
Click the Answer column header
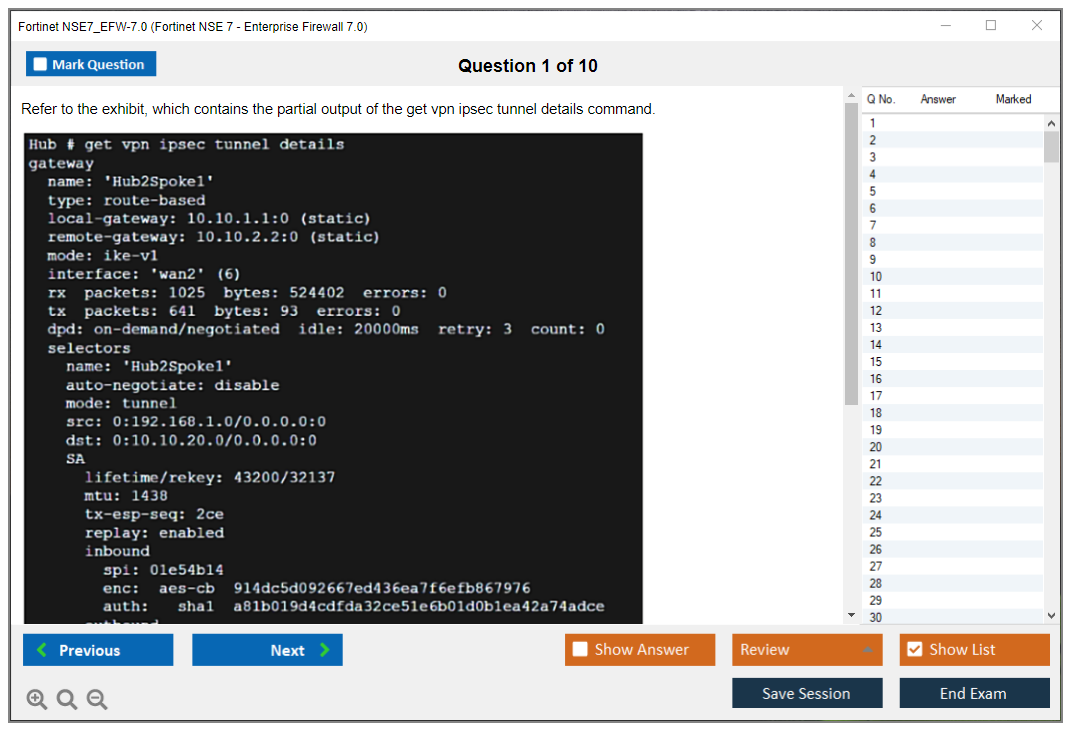[x=938, y=99]
